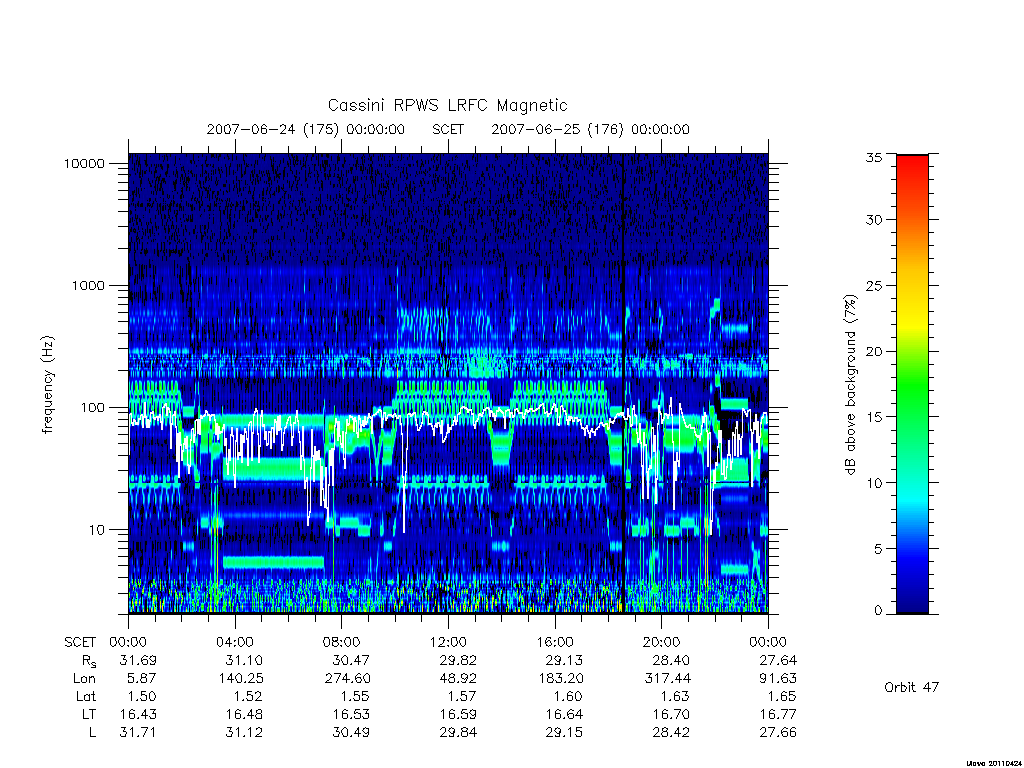This screenshot has width=1024, height=768.
Task: Click the Rs value '29.82'
Action: 458,660
